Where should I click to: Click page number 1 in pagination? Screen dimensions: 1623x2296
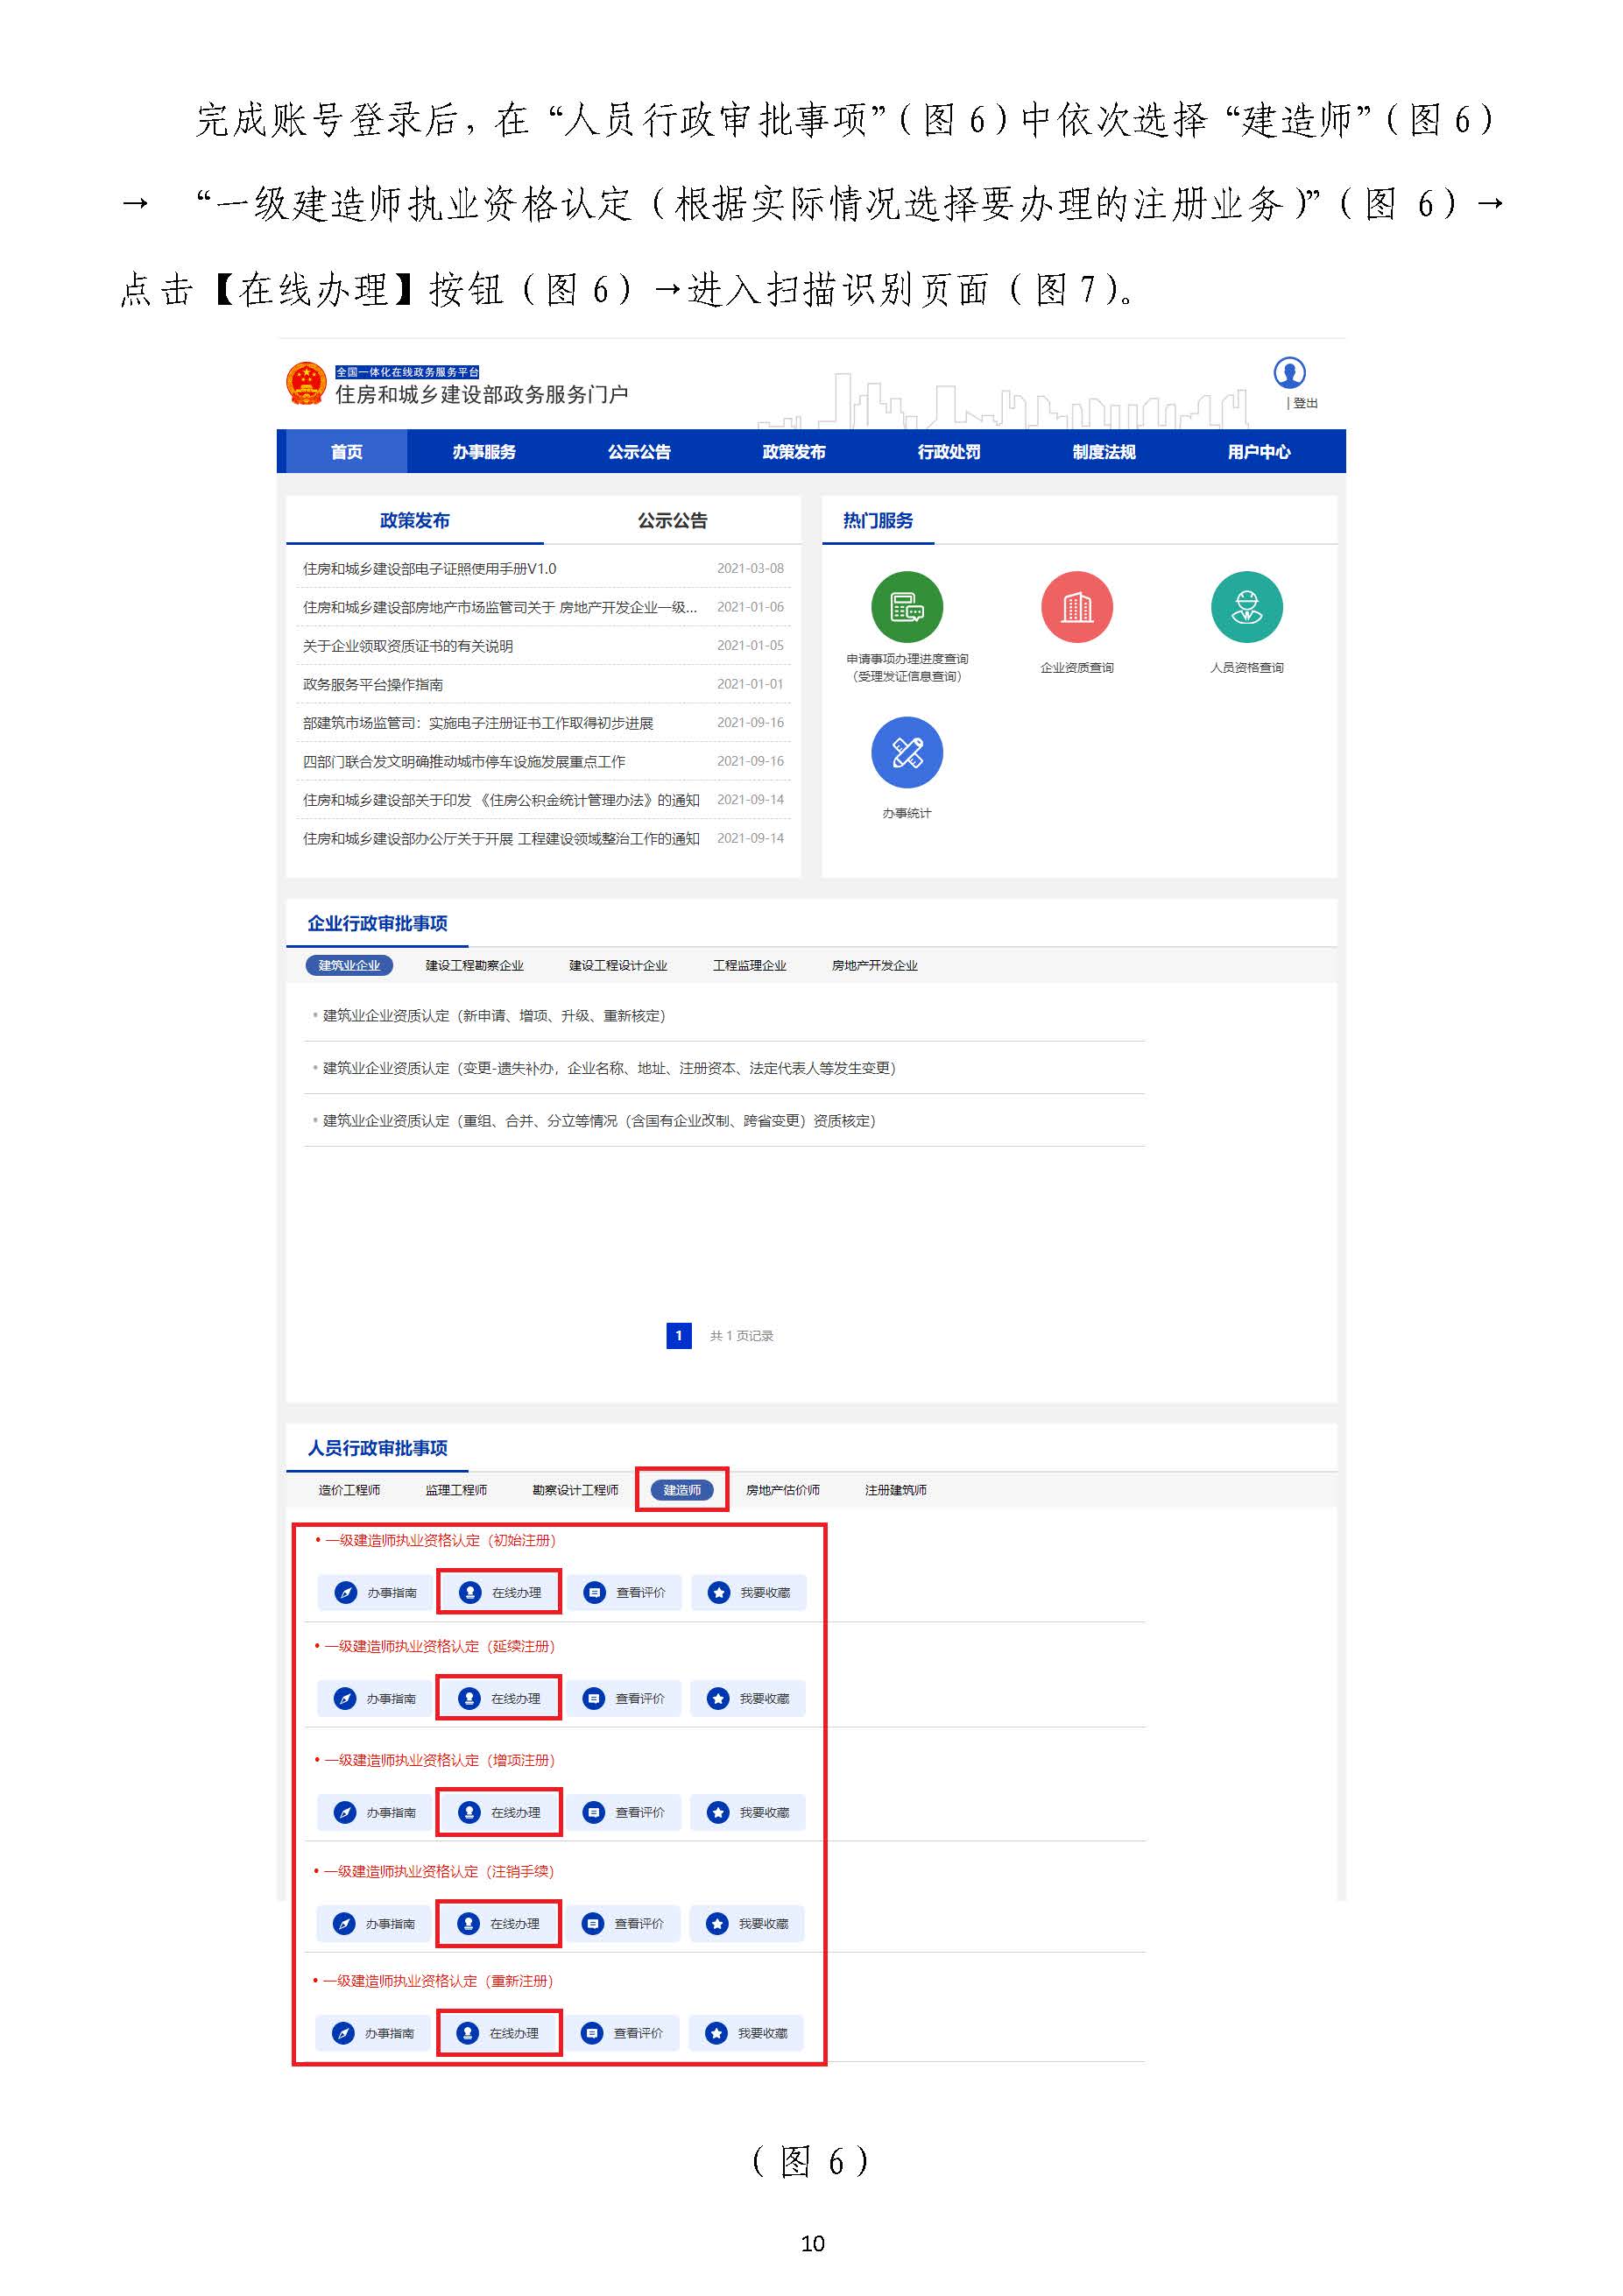[678, 1335]
